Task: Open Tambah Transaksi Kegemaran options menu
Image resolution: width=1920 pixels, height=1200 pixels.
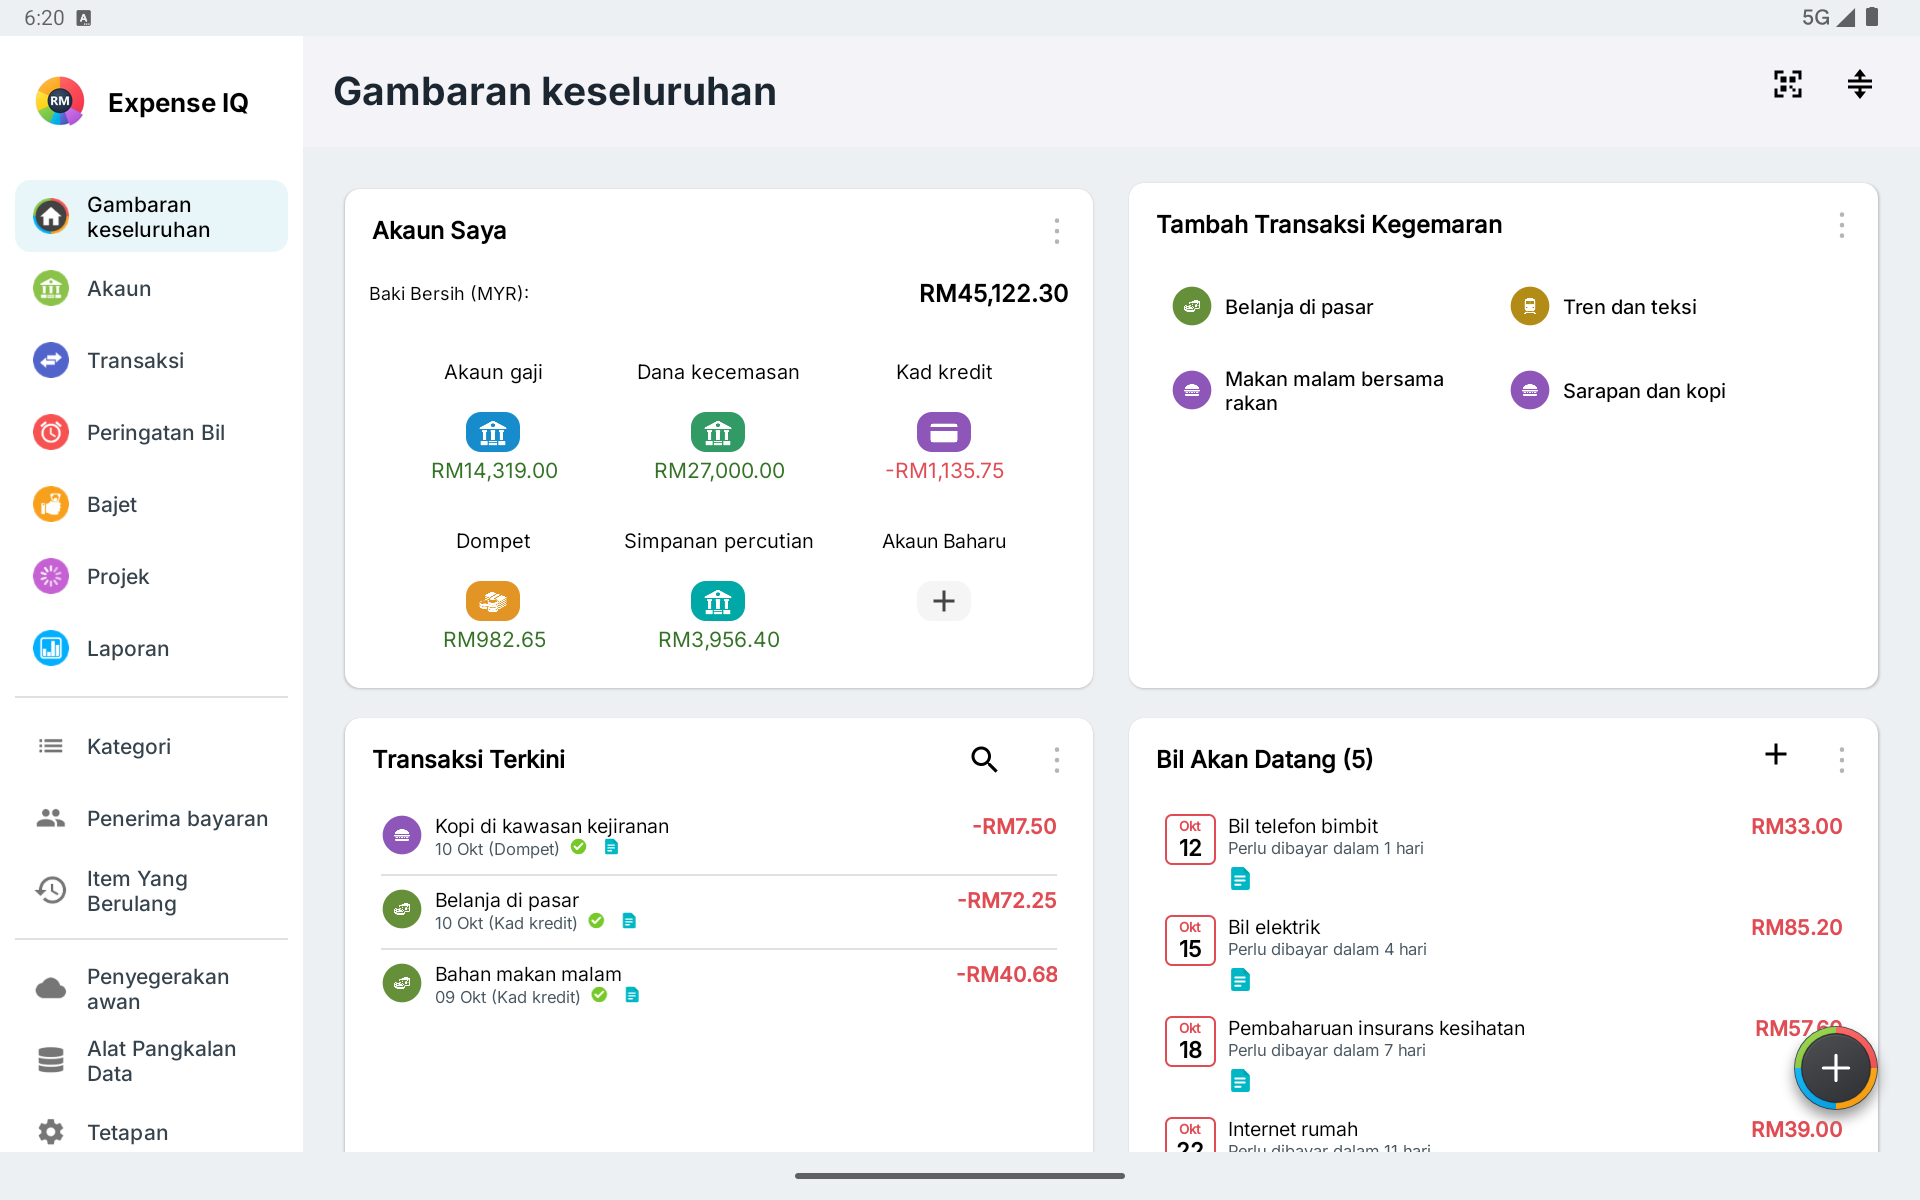Action: (x=1841, y=225)
